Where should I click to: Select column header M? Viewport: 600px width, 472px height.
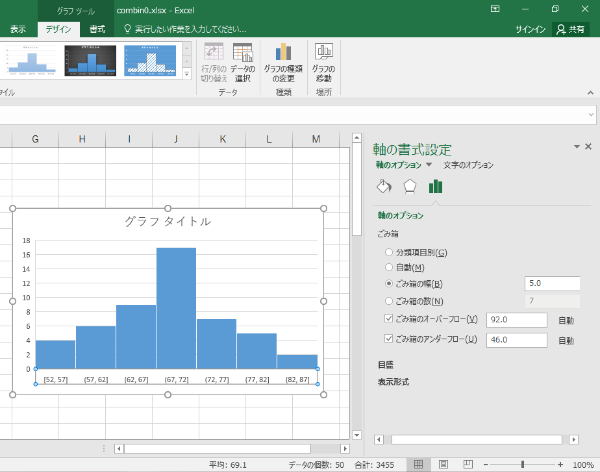[x=316, y=139]
